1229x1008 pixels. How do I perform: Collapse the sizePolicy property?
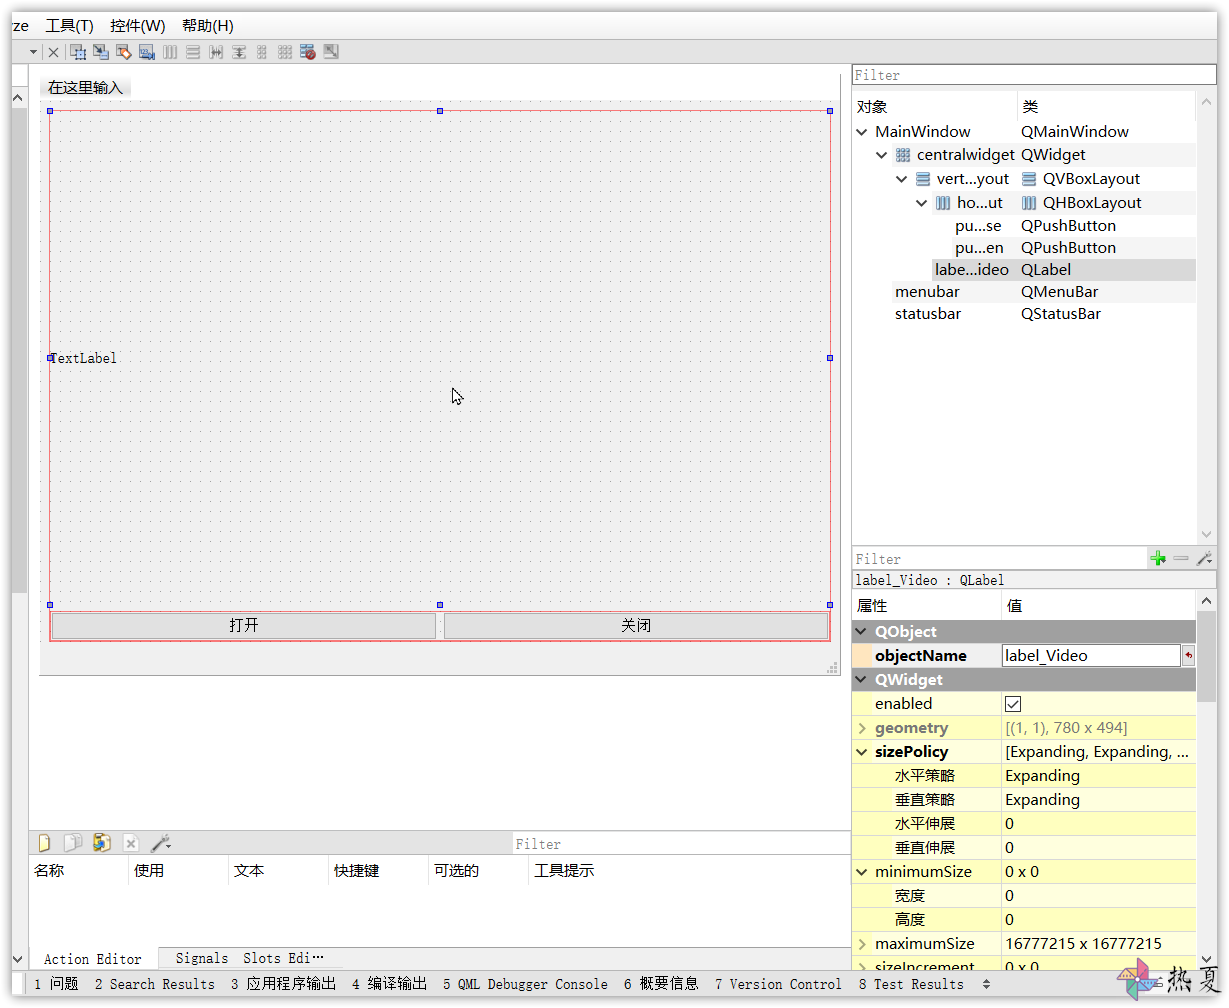(862, 752)
